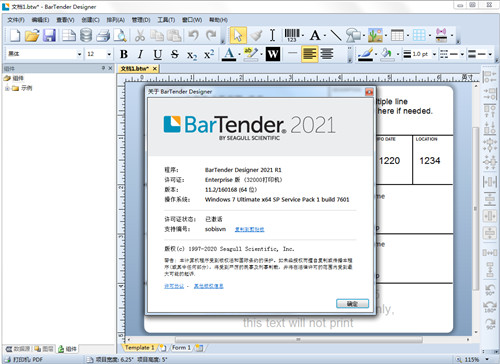Screen dimensions: 500x364
Task: Redo the action with the redo arrow
Action: pos(211,35)
